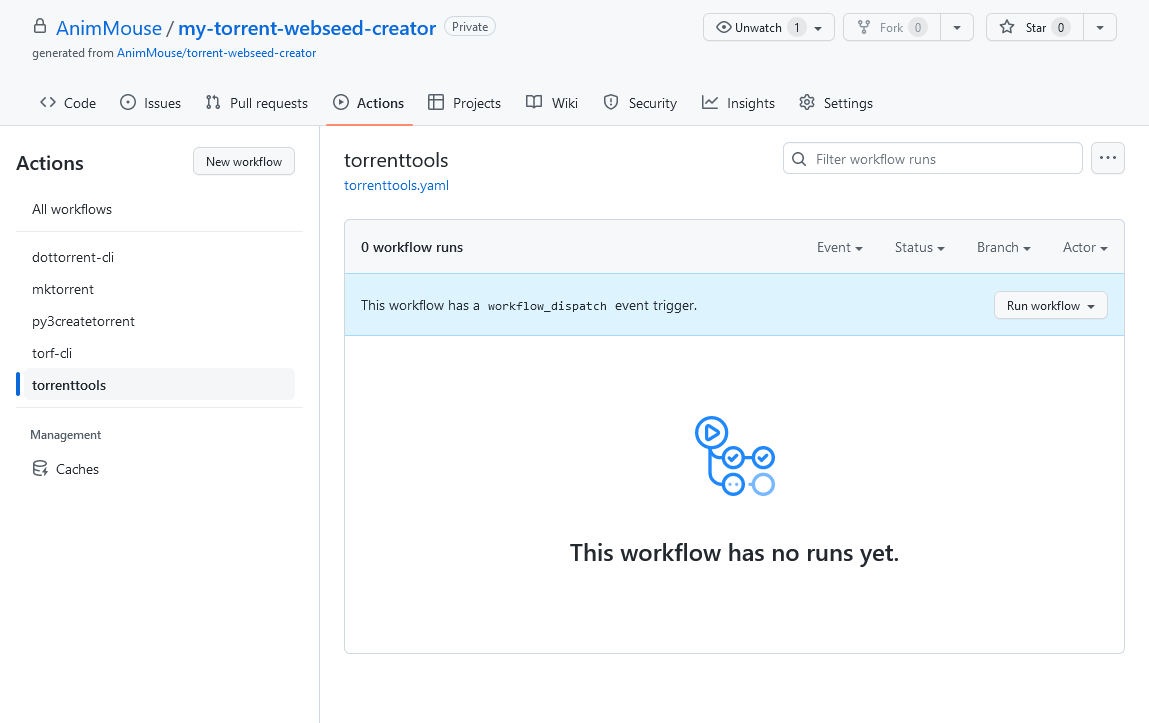Image resolution: width=1149 pixels, height=723 pixels.
Task: Open the Status filter dropdown
Action: [x=920, y=248]
